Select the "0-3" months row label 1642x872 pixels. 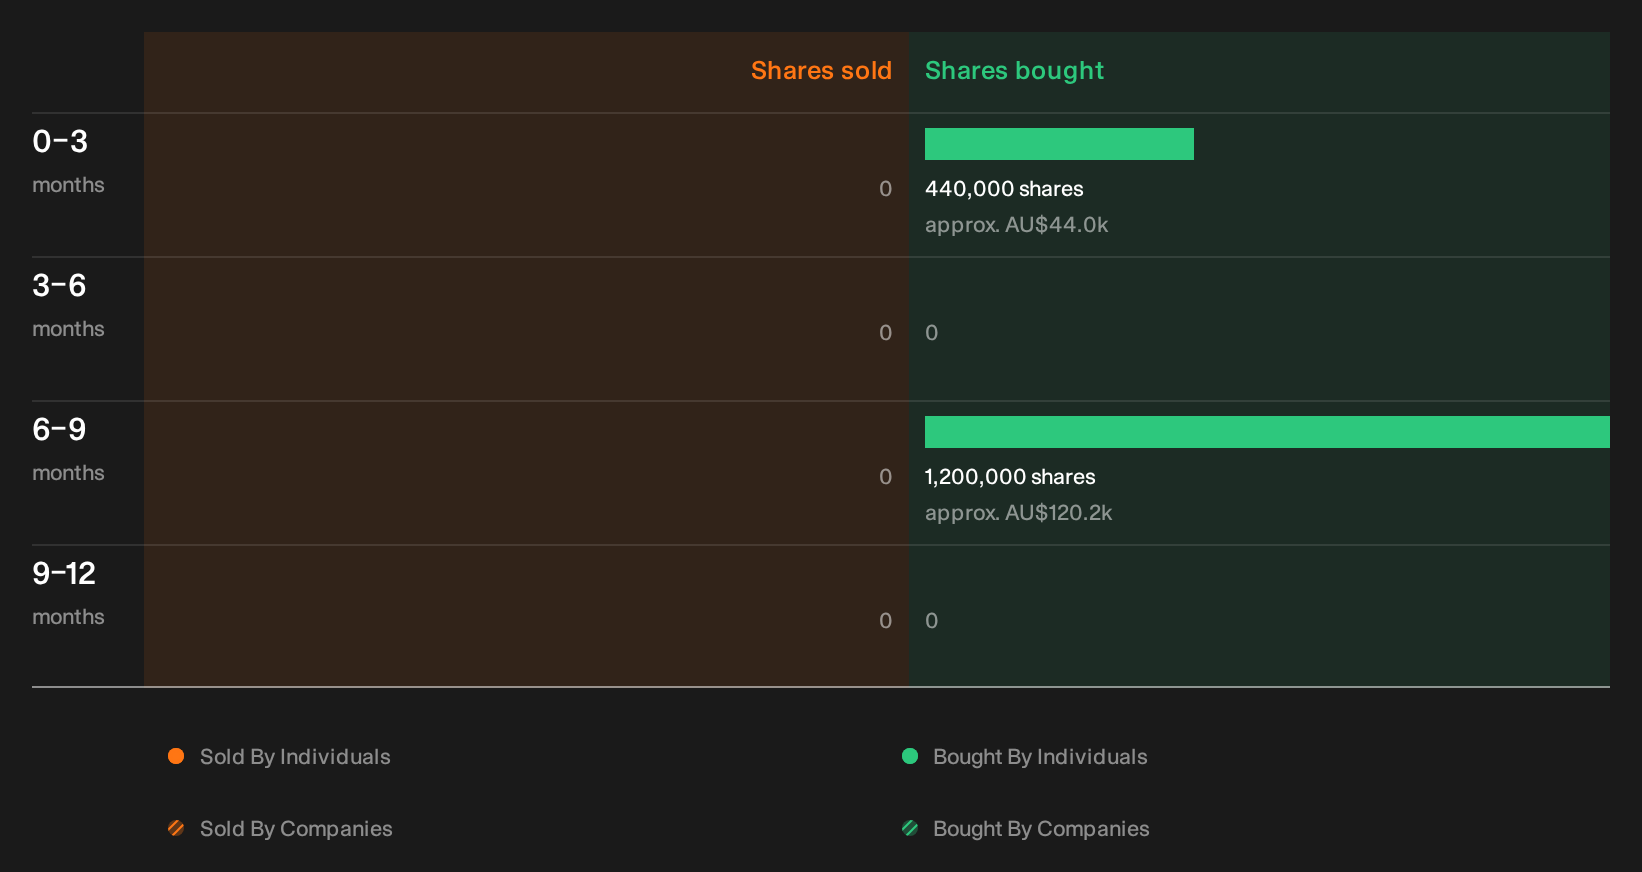pyautogui.click(x=60, y=142)
